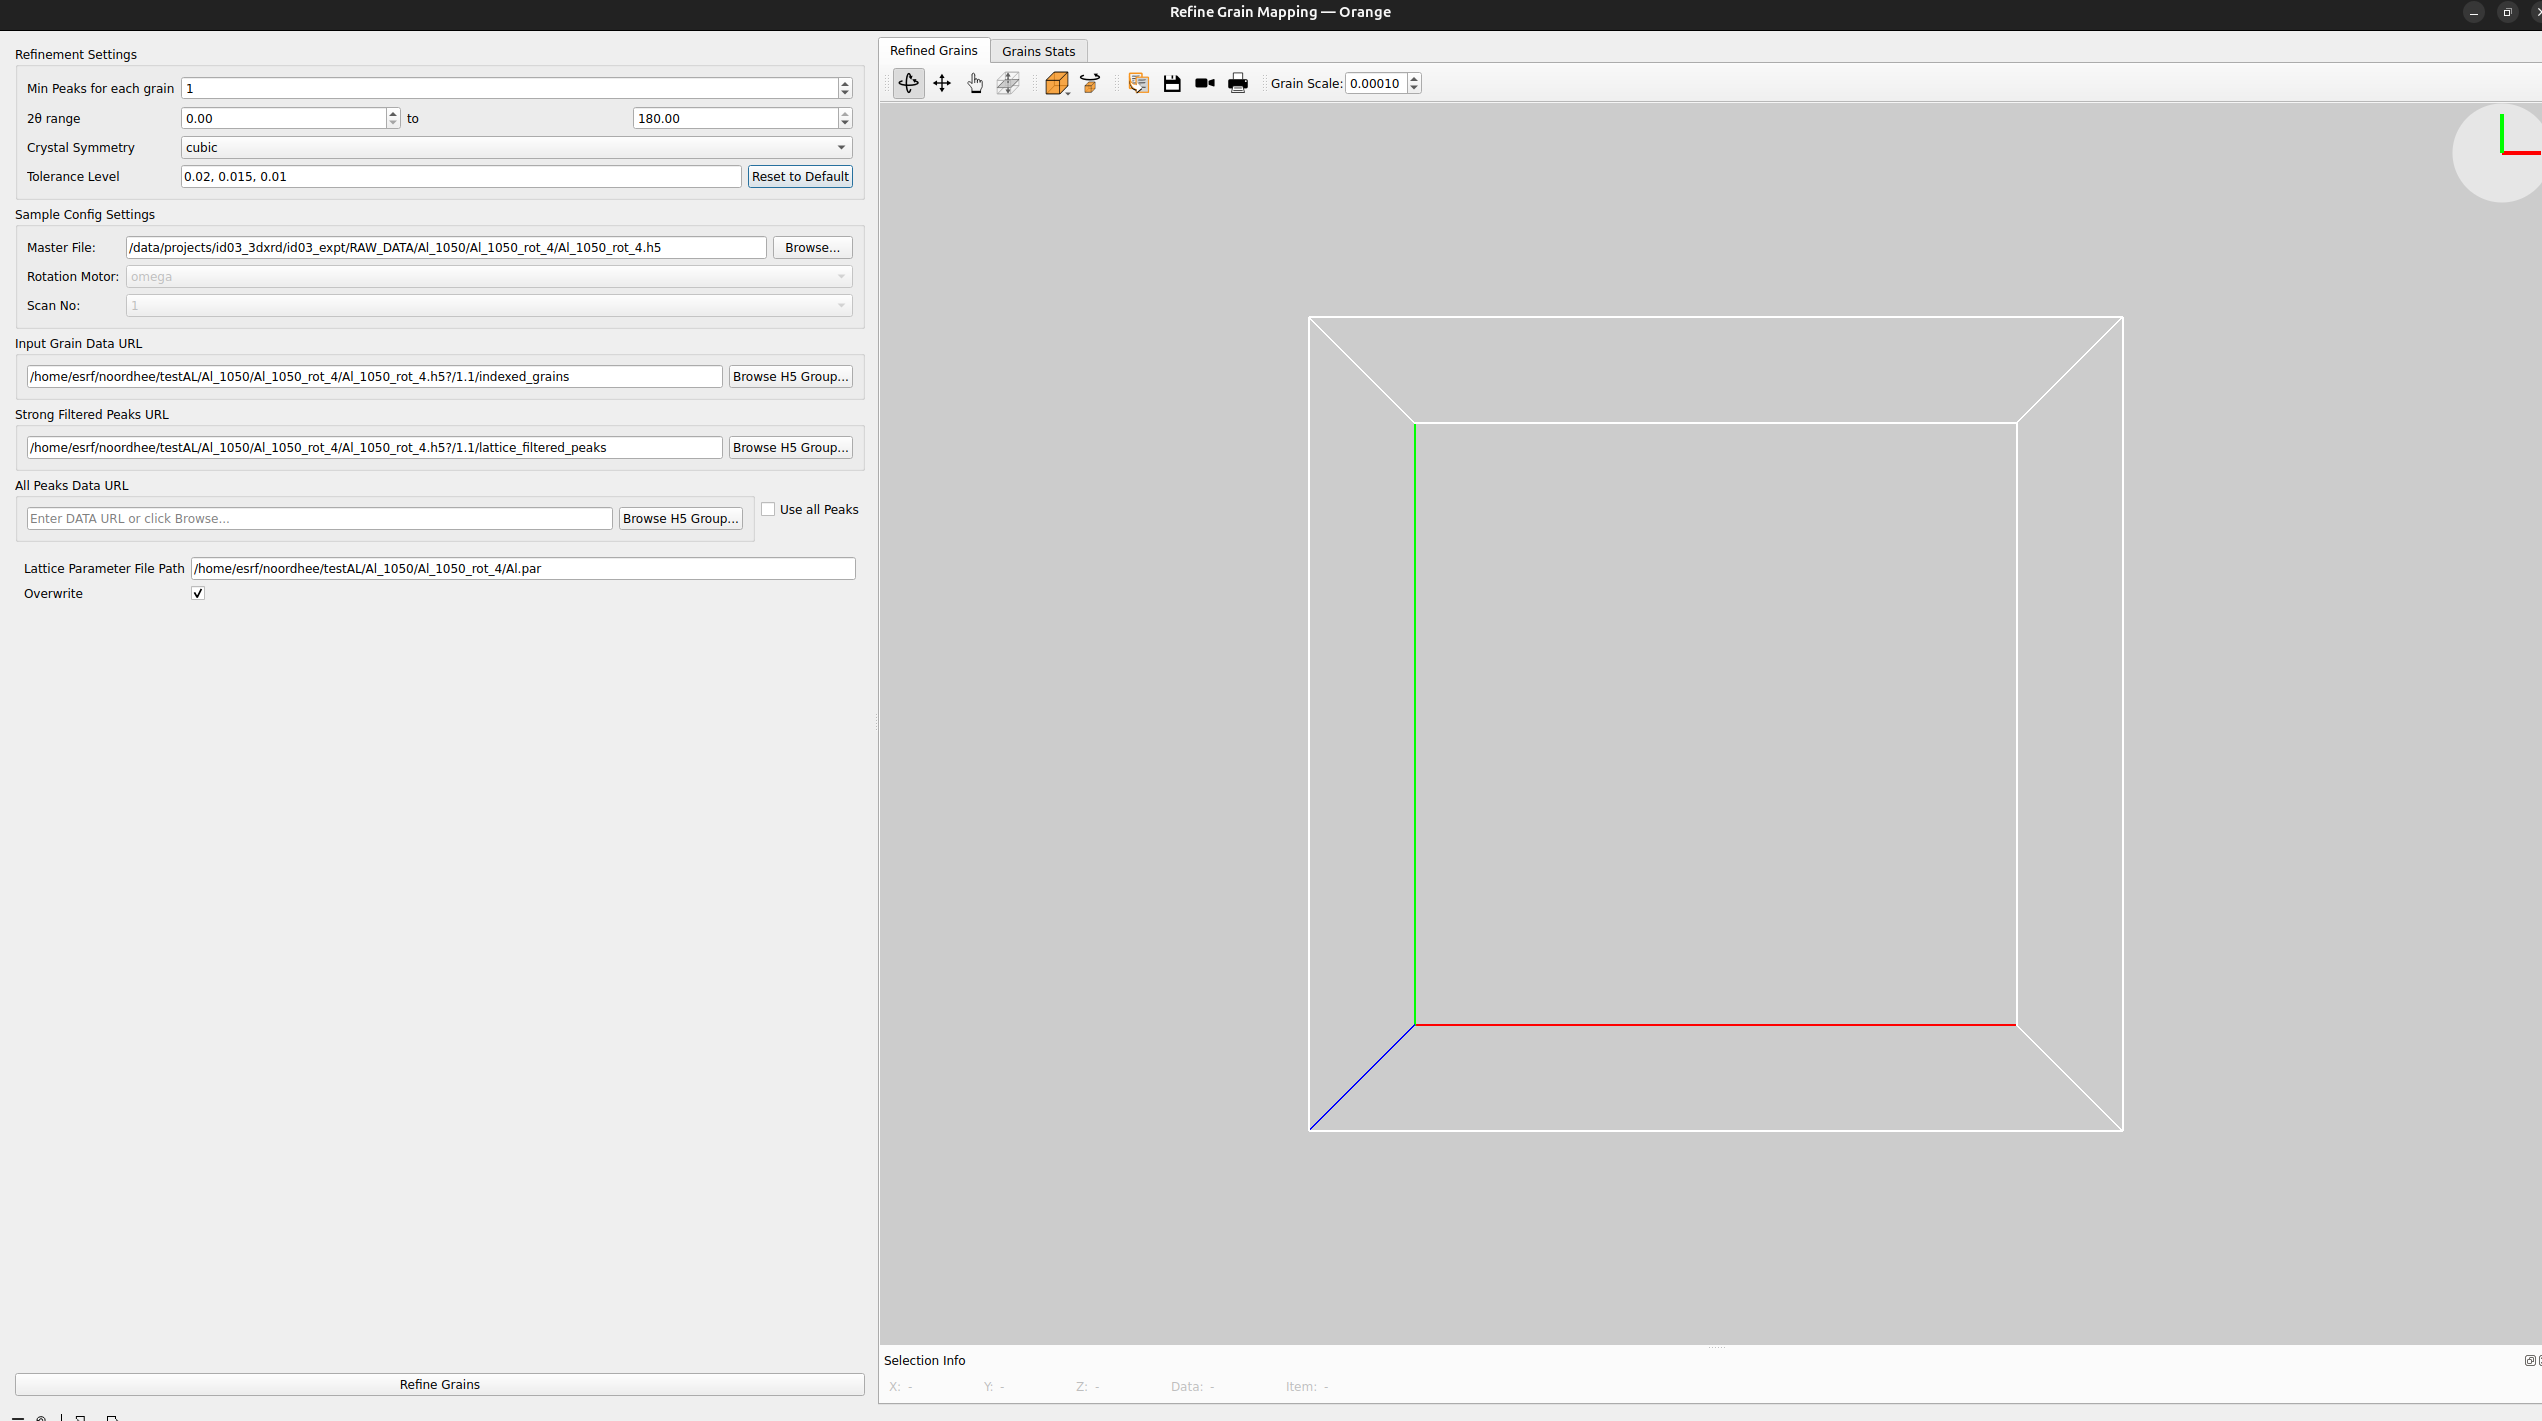The width and height of the screenshot is (2542, 1421).
Task: Click the Input Grain Data URL field
Action: coord(374,376)
